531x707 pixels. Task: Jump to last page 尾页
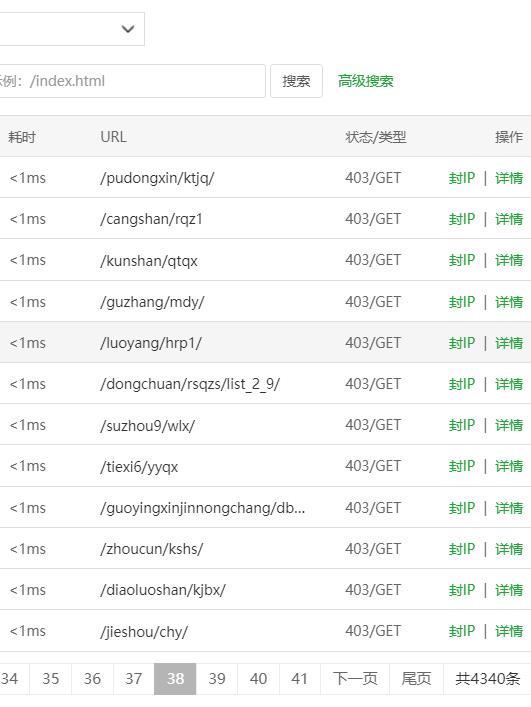(x=416, y=679)
